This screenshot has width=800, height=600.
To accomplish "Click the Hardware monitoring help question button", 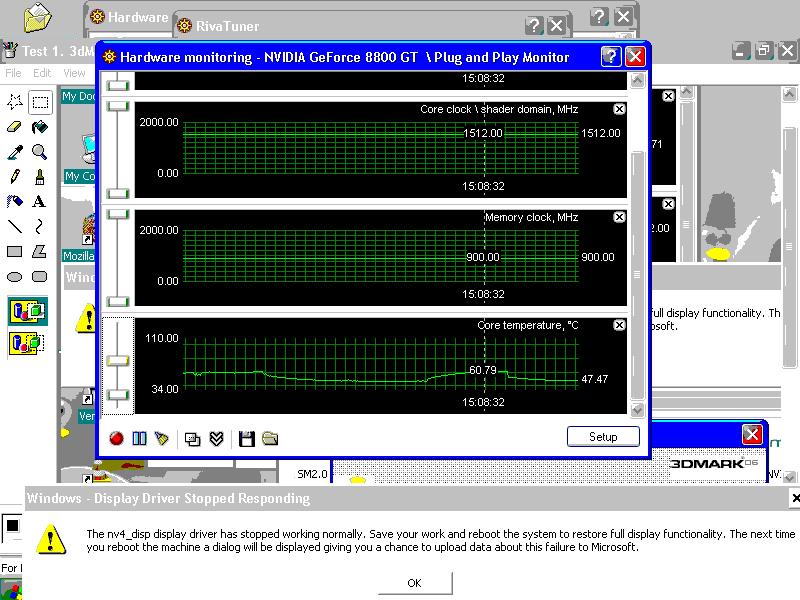I will [x=611, y=57].
